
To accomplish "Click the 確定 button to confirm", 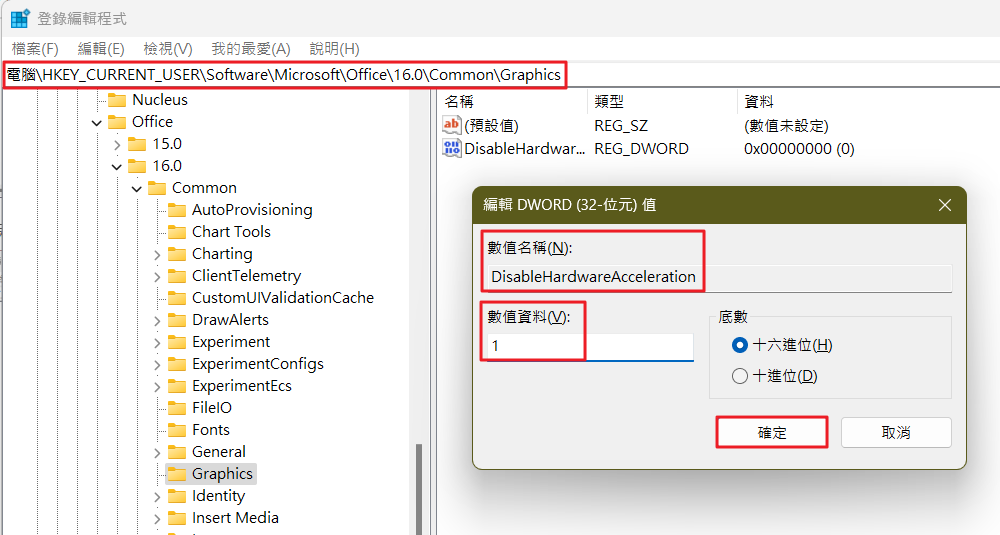I will (x=772, y=432).
